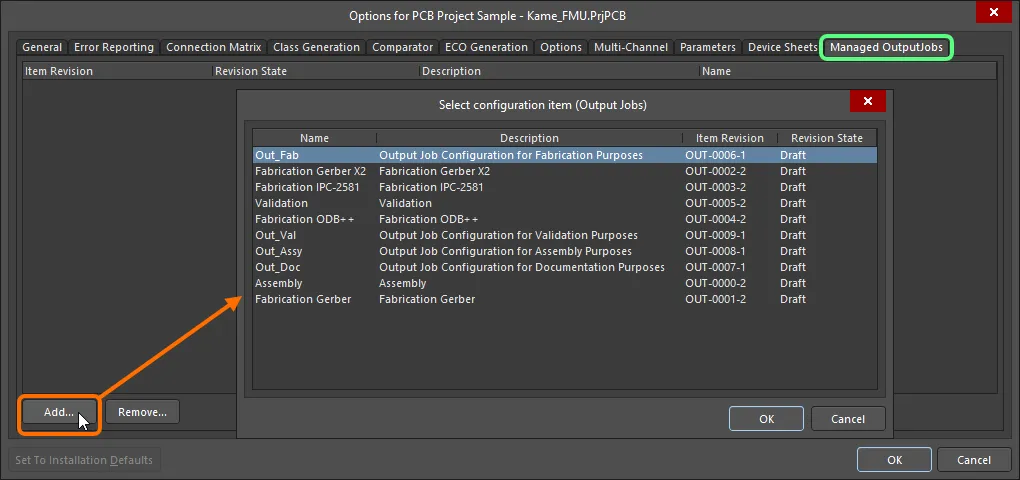Open the Class Generation tab

point(316,47)
